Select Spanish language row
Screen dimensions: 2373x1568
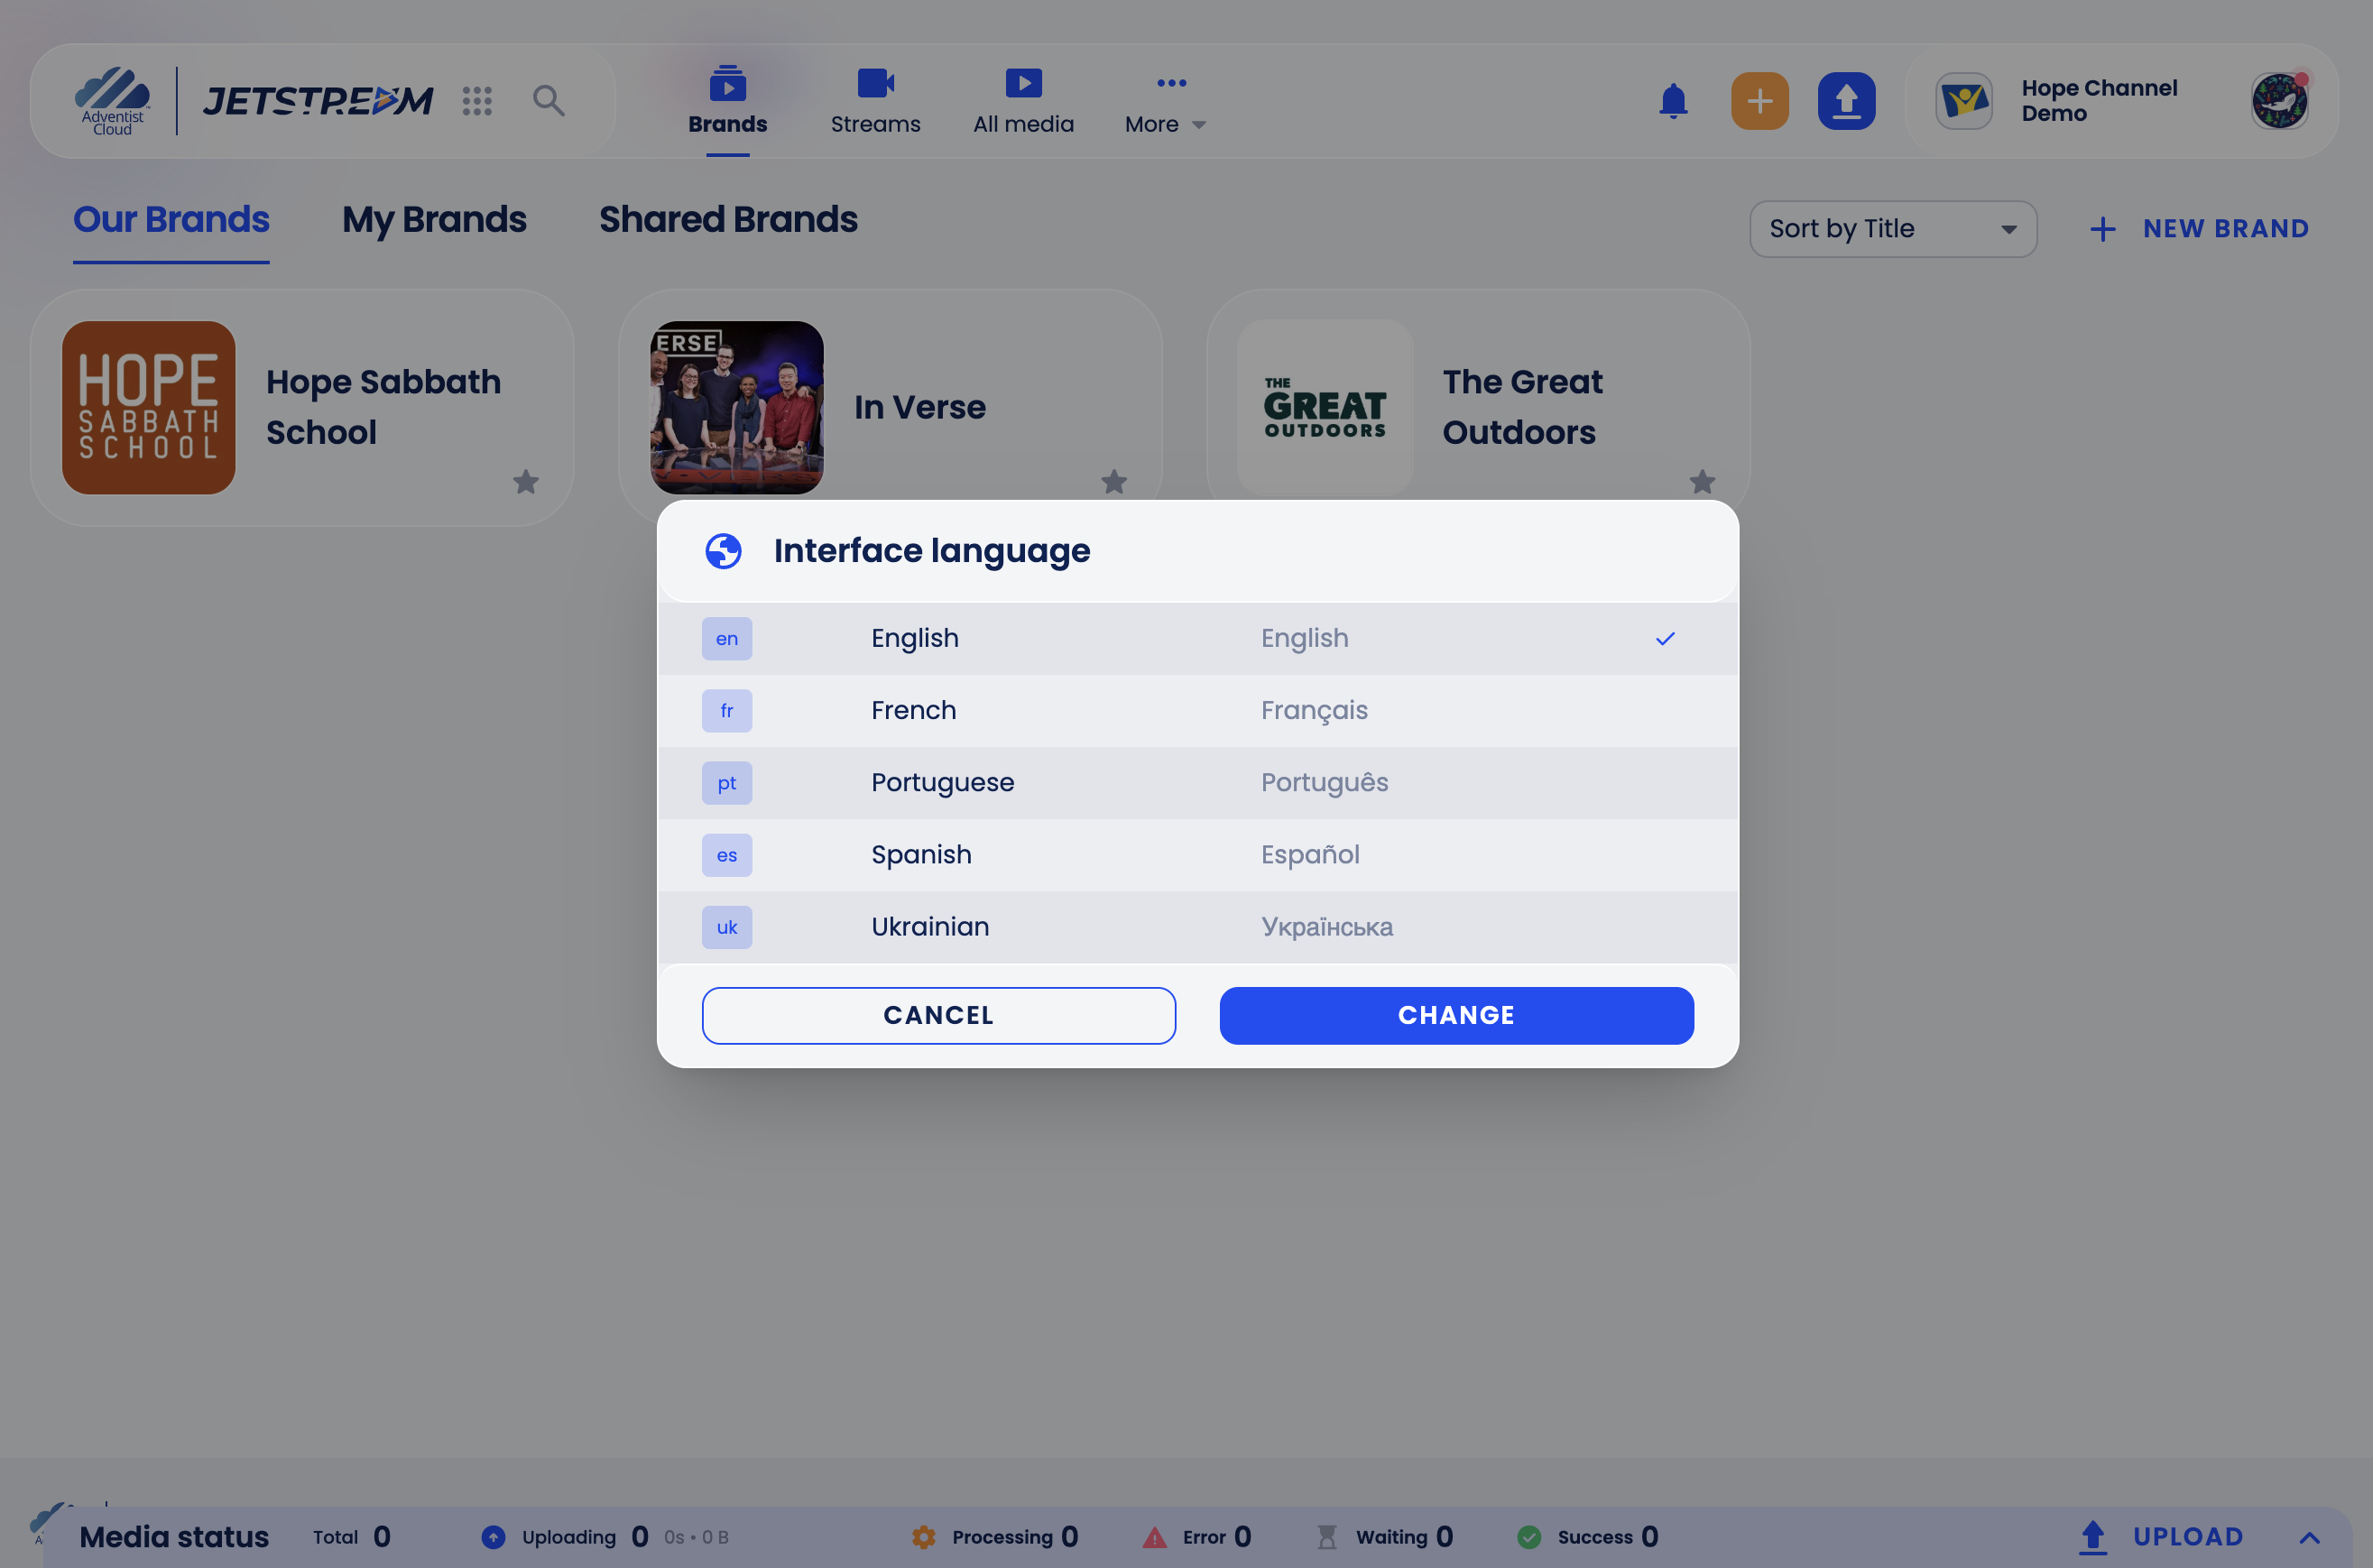(x=1197, y=854)
